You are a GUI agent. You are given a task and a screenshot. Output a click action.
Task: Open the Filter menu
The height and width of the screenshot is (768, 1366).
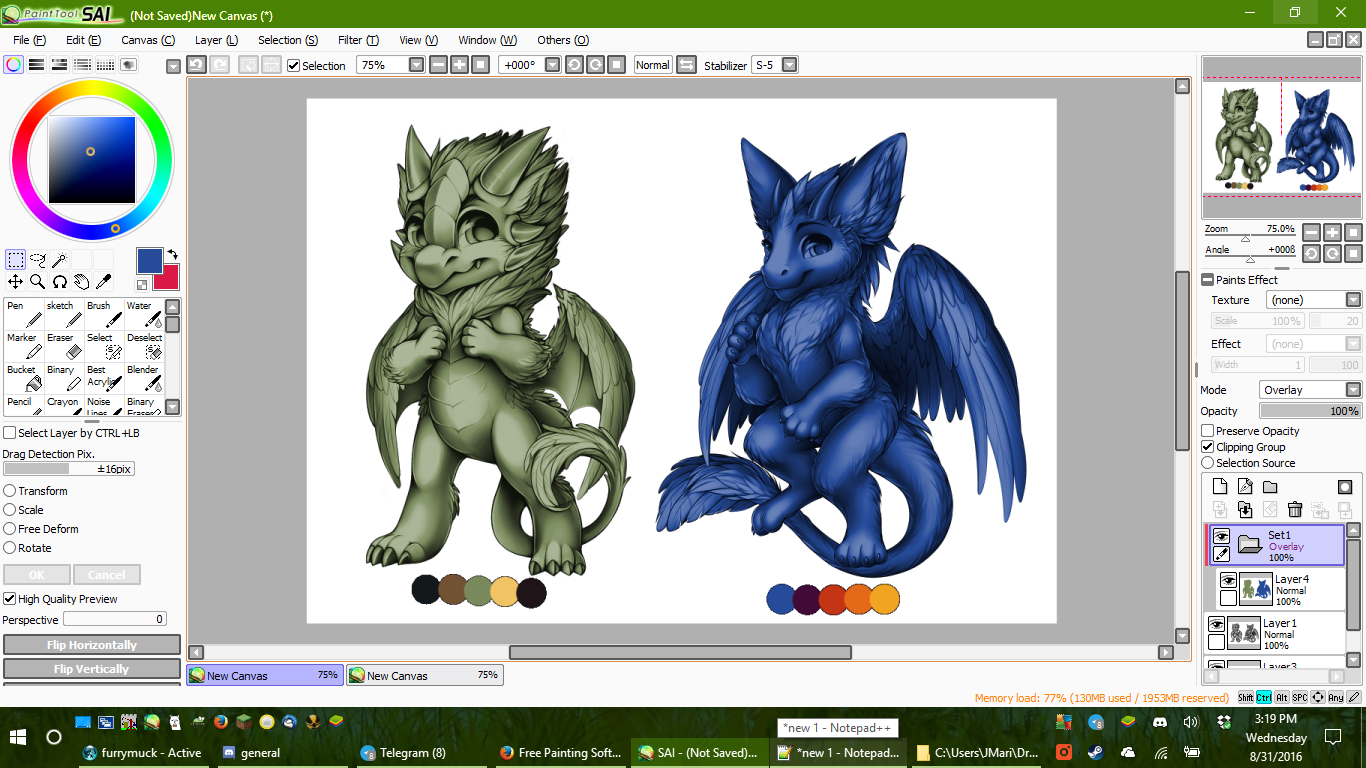tap(358, 40)
